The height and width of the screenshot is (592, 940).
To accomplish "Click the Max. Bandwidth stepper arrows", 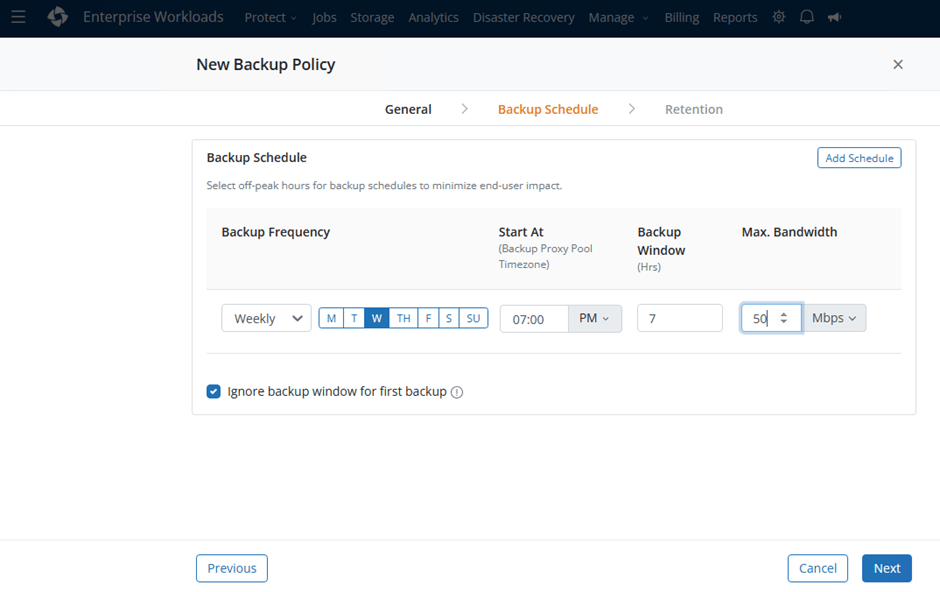I will pos(784,318).
